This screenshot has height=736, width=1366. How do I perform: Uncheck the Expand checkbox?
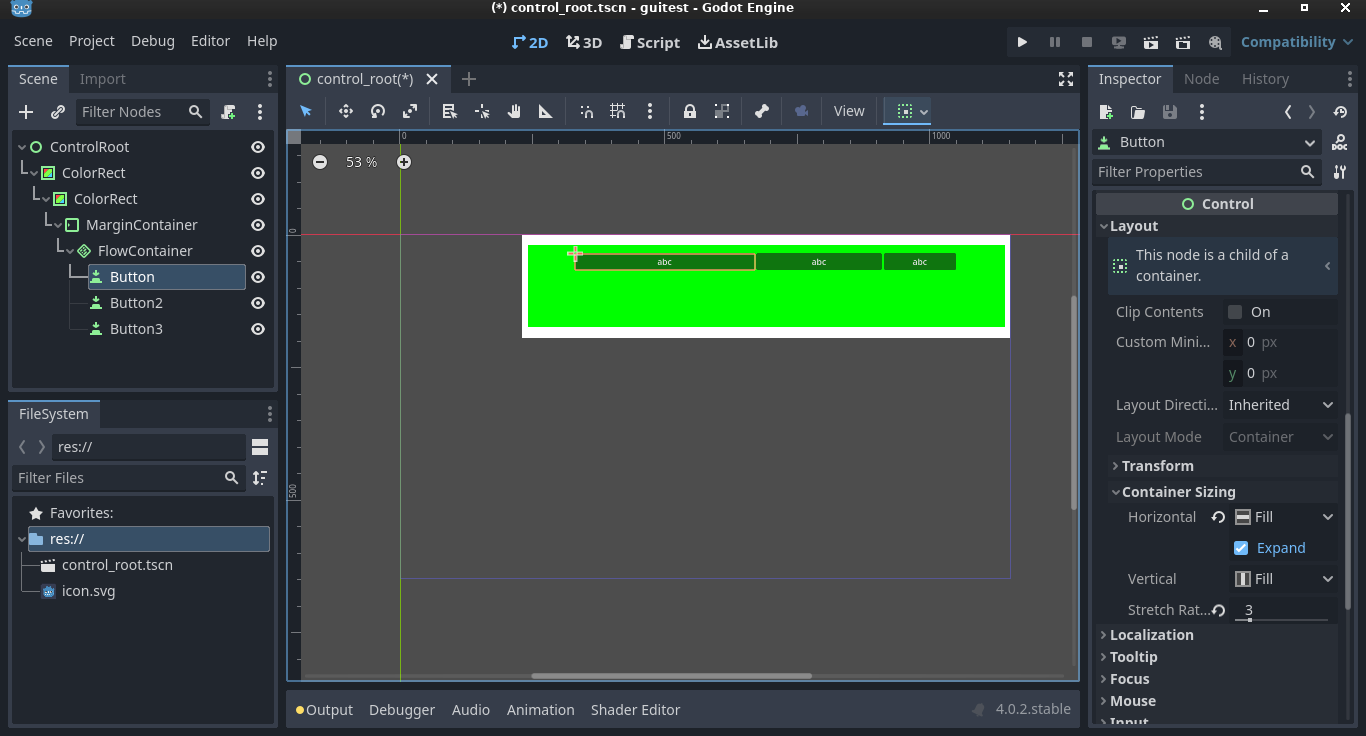[1241, 548]
